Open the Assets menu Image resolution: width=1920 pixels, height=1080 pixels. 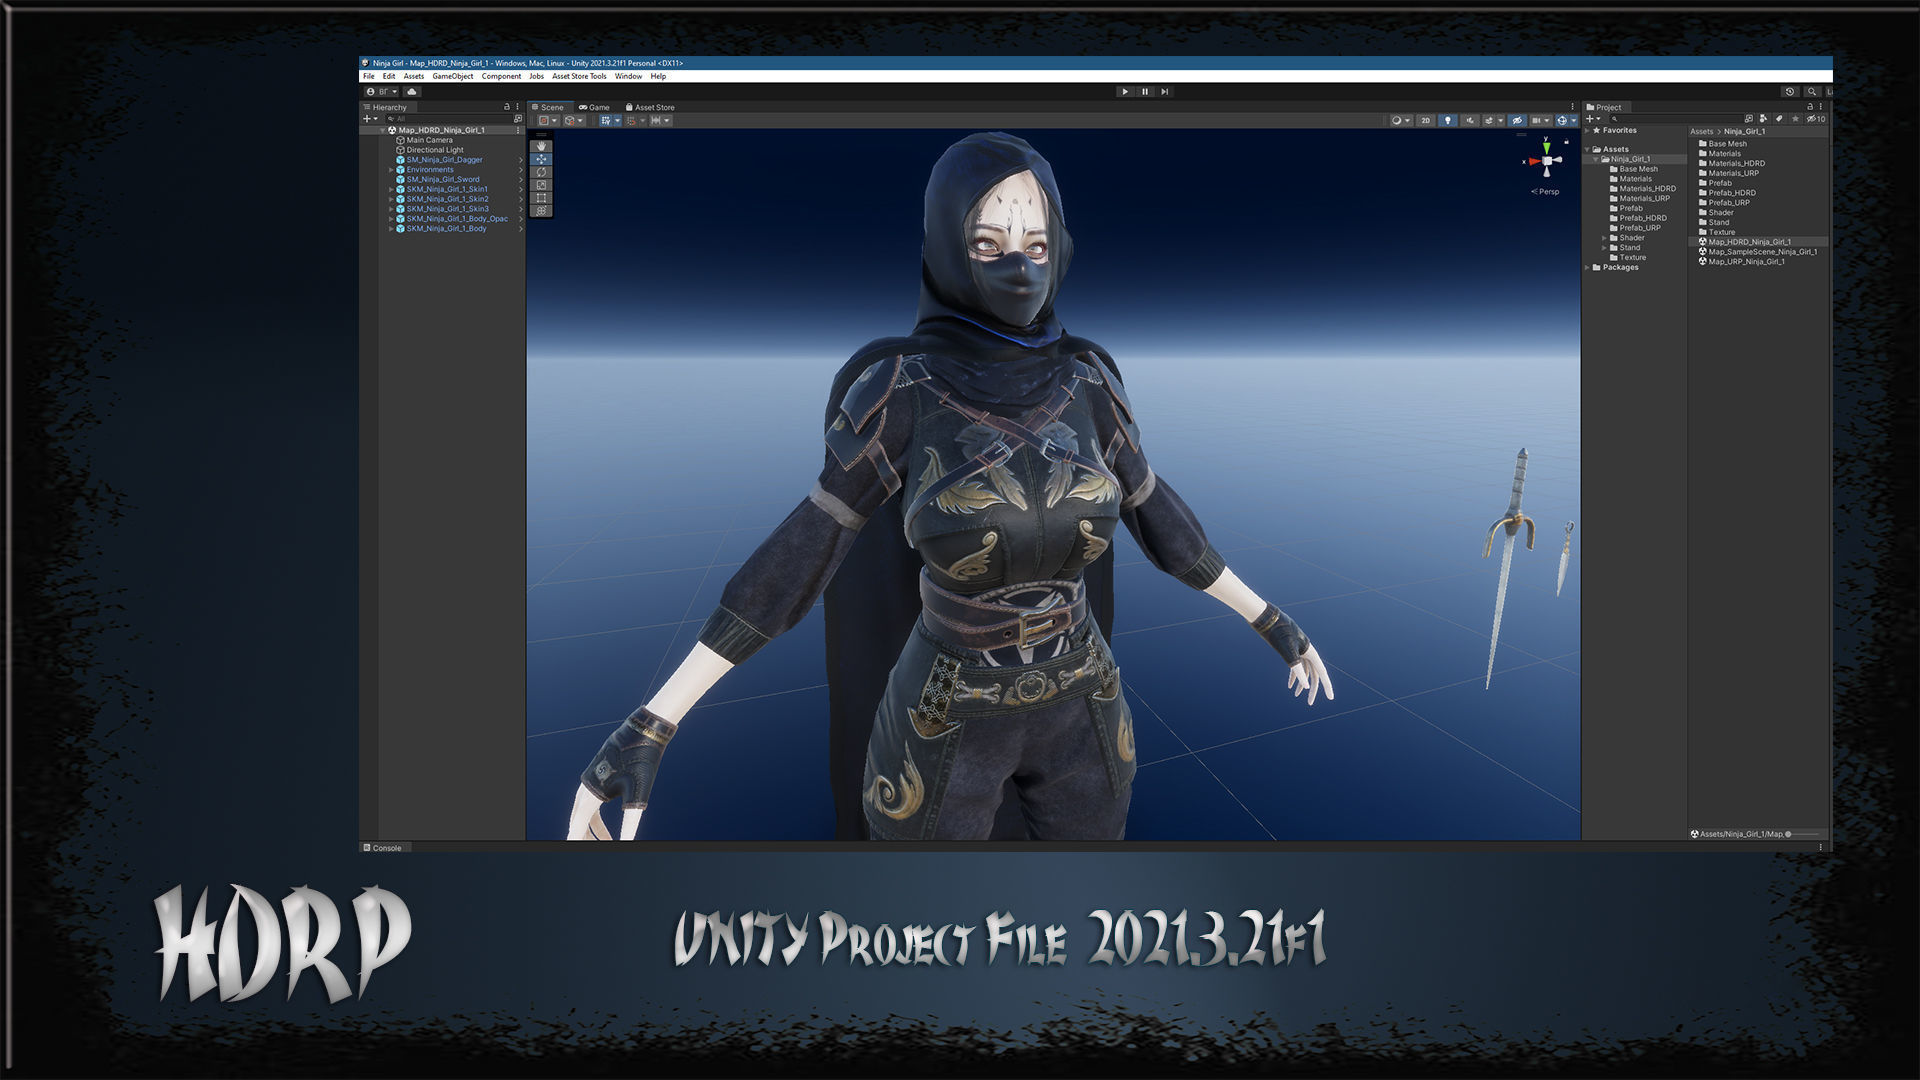click(x=414, y=76)
